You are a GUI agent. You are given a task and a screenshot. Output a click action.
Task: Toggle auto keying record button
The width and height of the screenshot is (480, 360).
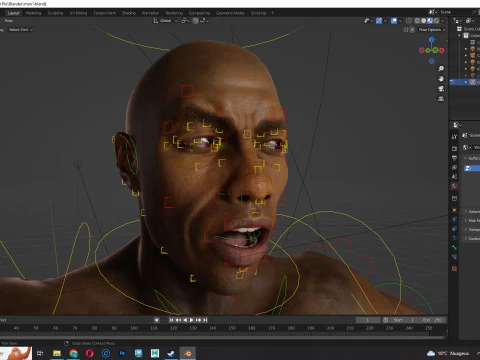pos(157,320)
